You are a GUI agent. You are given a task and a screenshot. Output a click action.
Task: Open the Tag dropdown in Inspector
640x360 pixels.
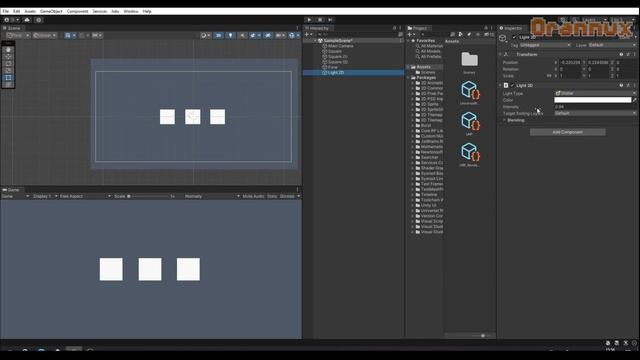click(x=545, y=45)
